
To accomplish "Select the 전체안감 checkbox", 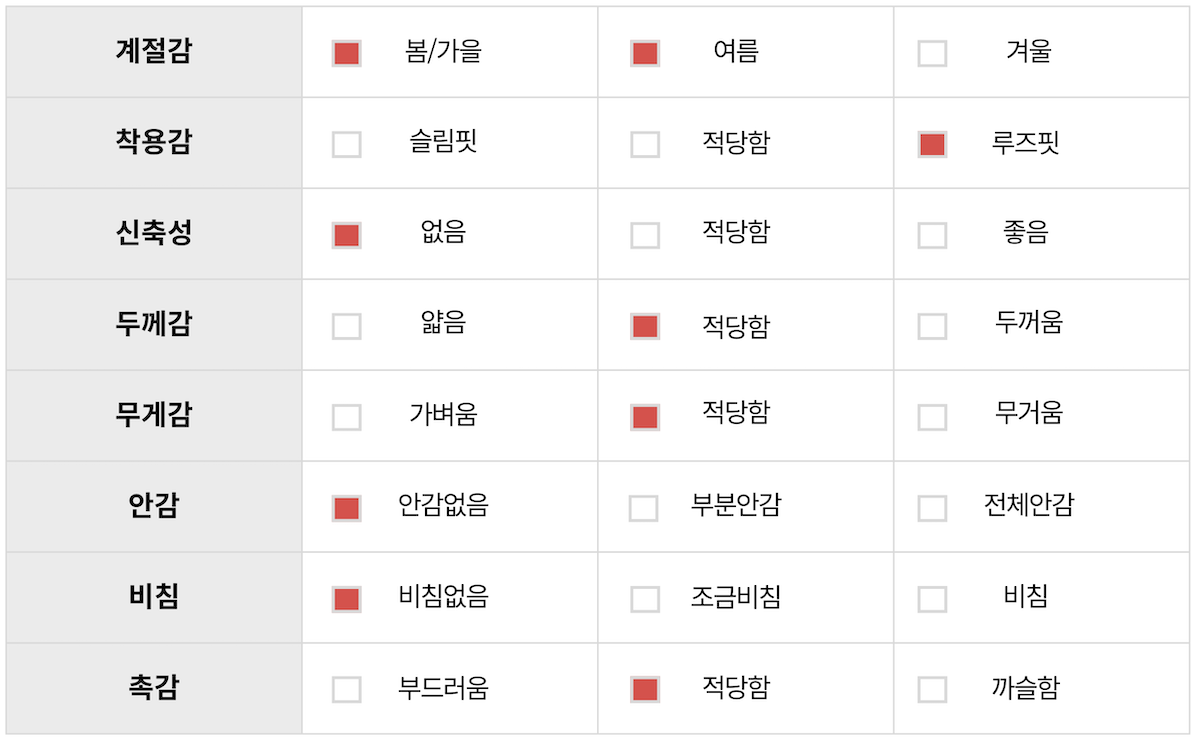I will point(932,508).
